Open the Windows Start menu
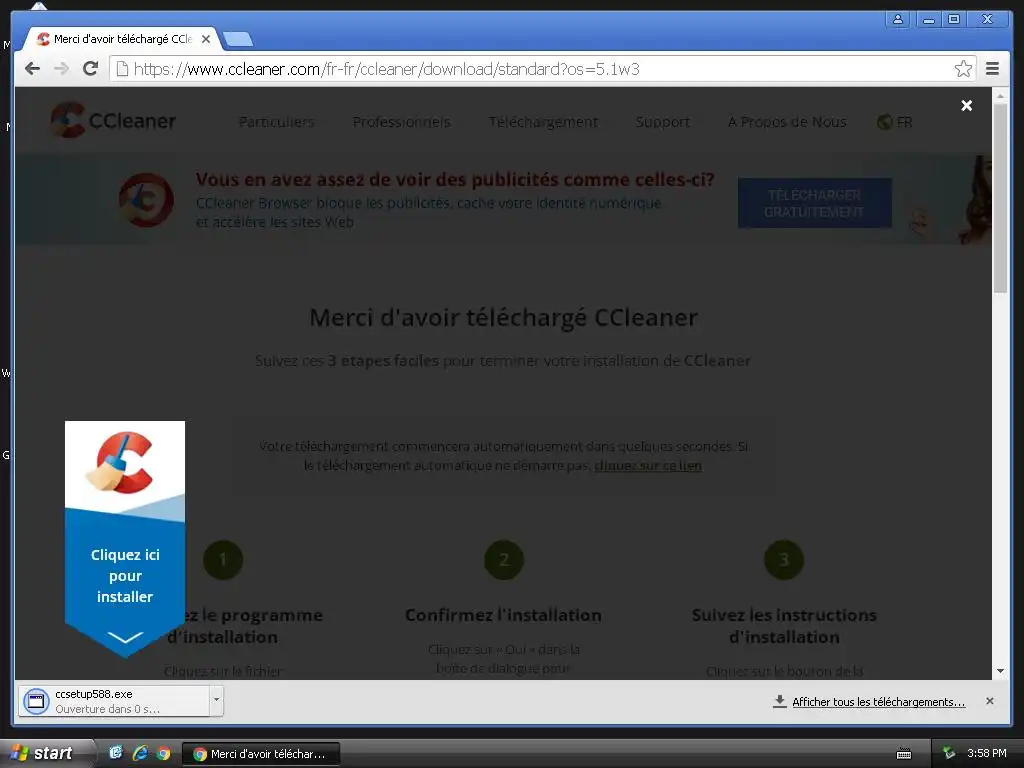The height and width of the screenshot is (768, 1024). [x=44, y=753]
